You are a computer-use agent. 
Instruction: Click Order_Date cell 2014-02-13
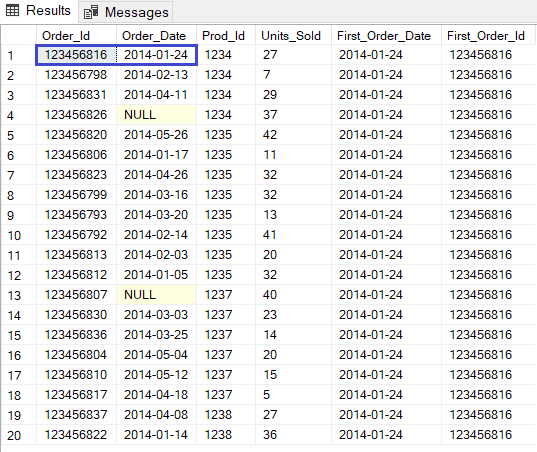point(157,75)
